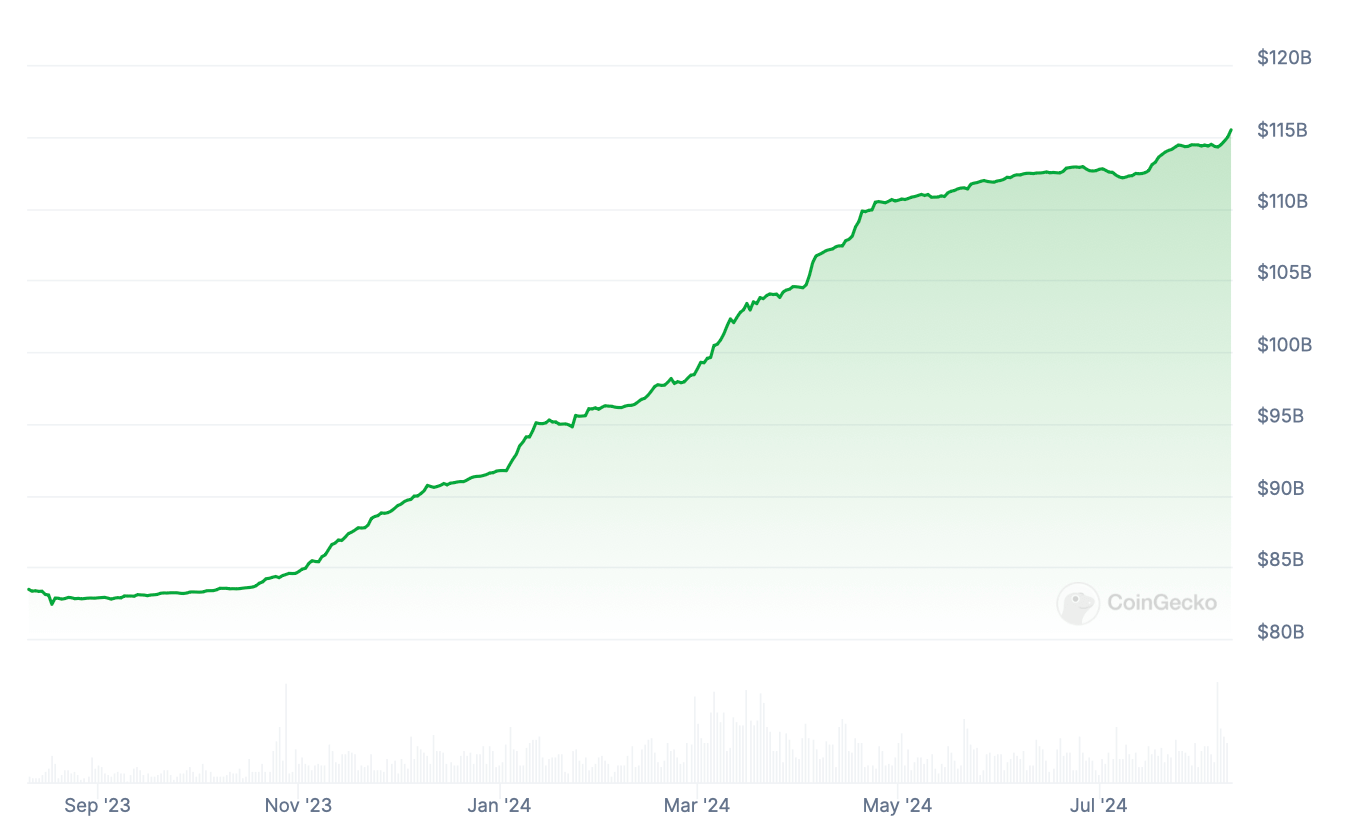Screen dimensions: 1359x833
Task: Click the $95B y-axis label
Action: pyautogui.click(x=1280, y=416)
